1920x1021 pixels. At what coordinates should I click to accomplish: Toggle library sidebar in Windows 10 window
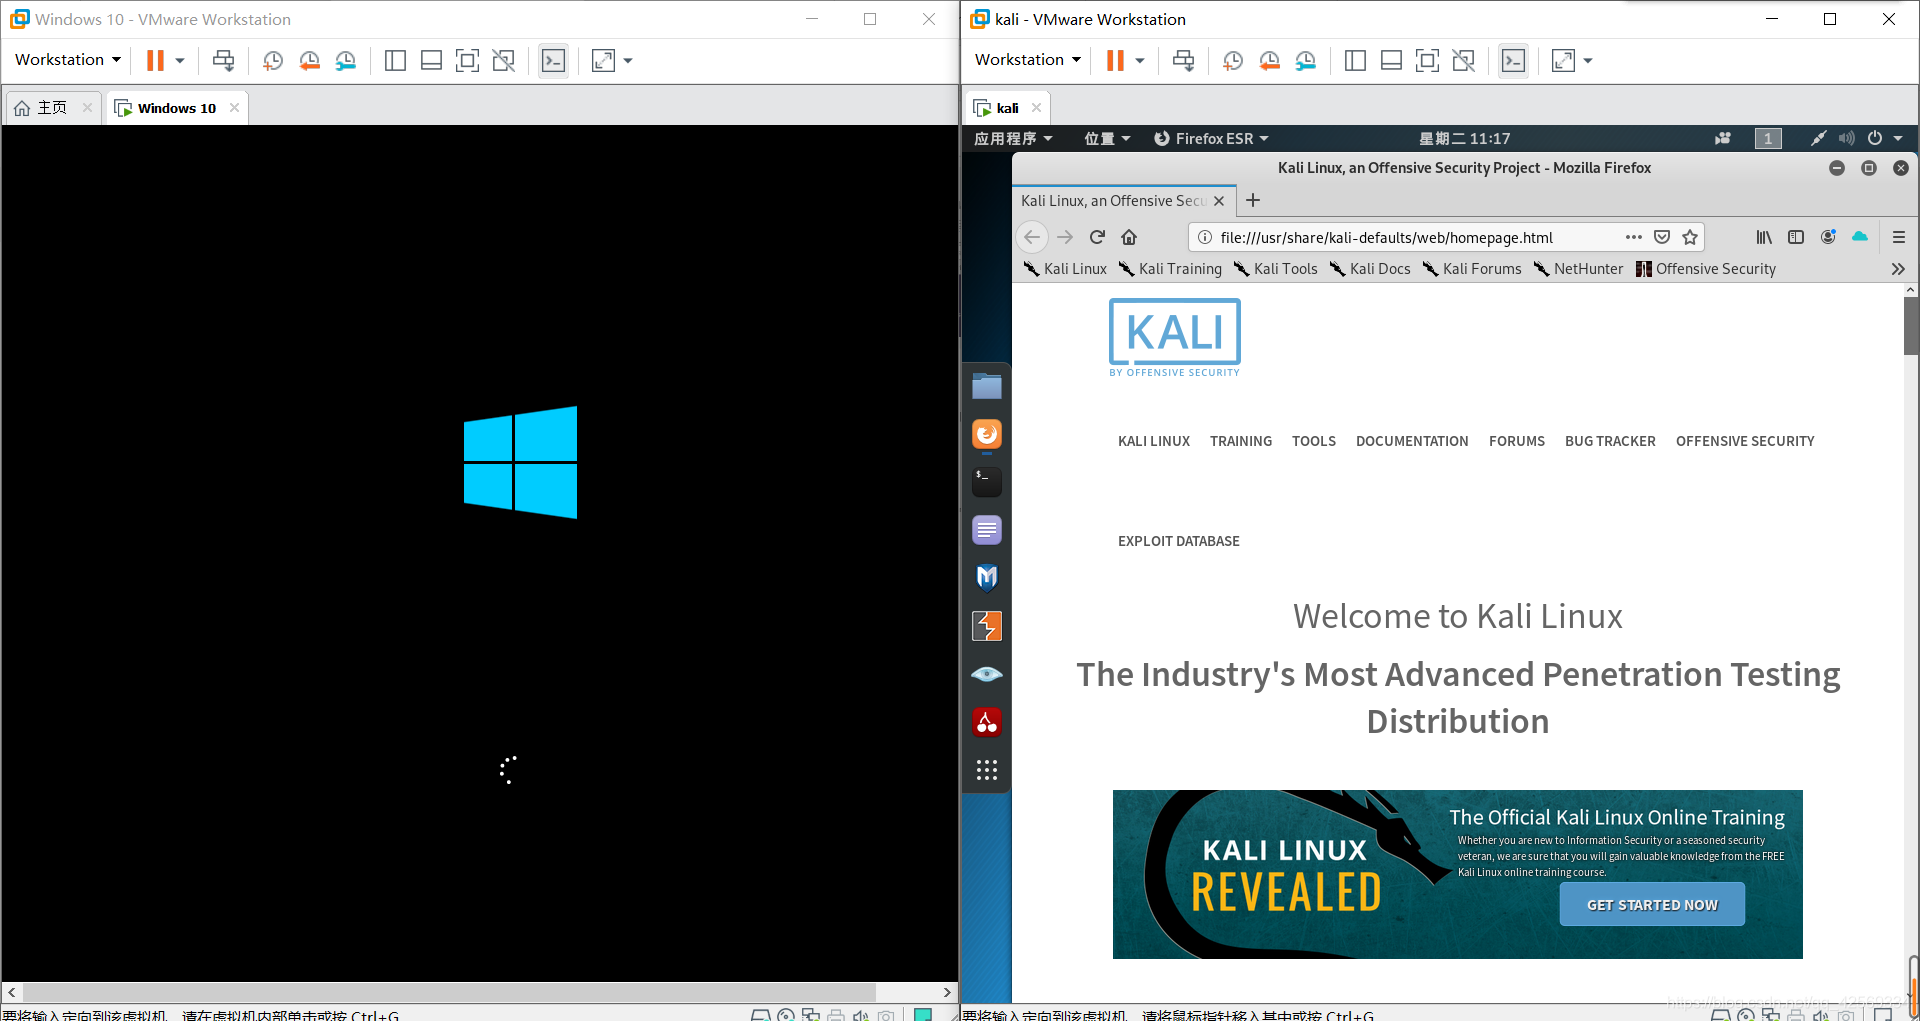point(395,60)
